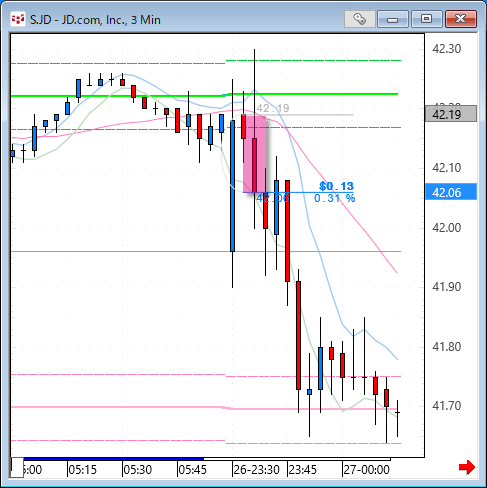487x488 pixels.
Task: Click the 05:15 time axis label
Action: tap(82, 470)
